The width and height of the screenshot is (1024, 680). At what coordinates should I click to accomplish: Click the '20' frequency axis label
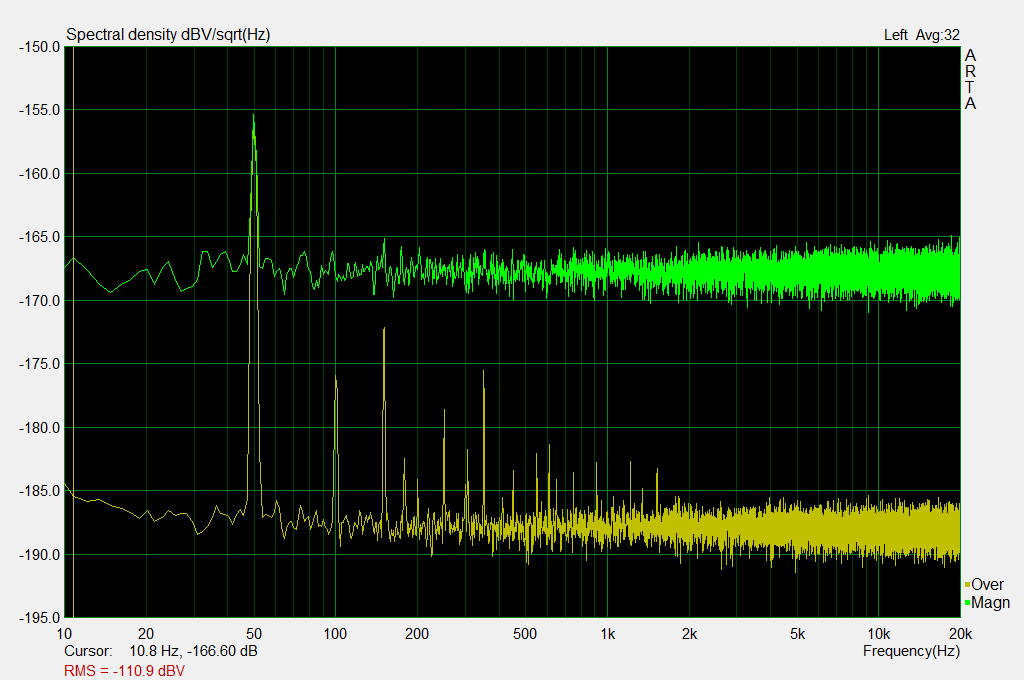point(146,634)
